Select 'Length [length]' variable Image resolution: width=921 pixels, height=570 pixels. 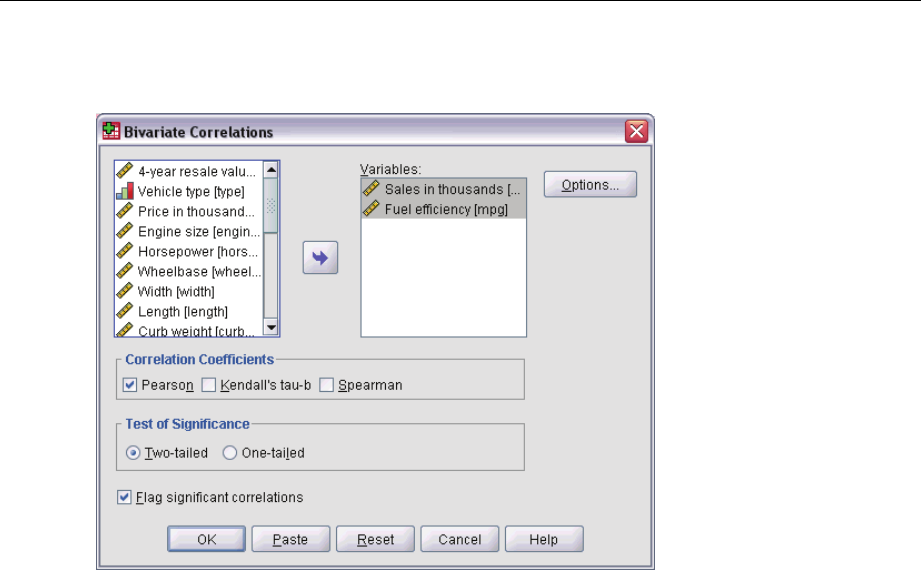pos(189,311)
